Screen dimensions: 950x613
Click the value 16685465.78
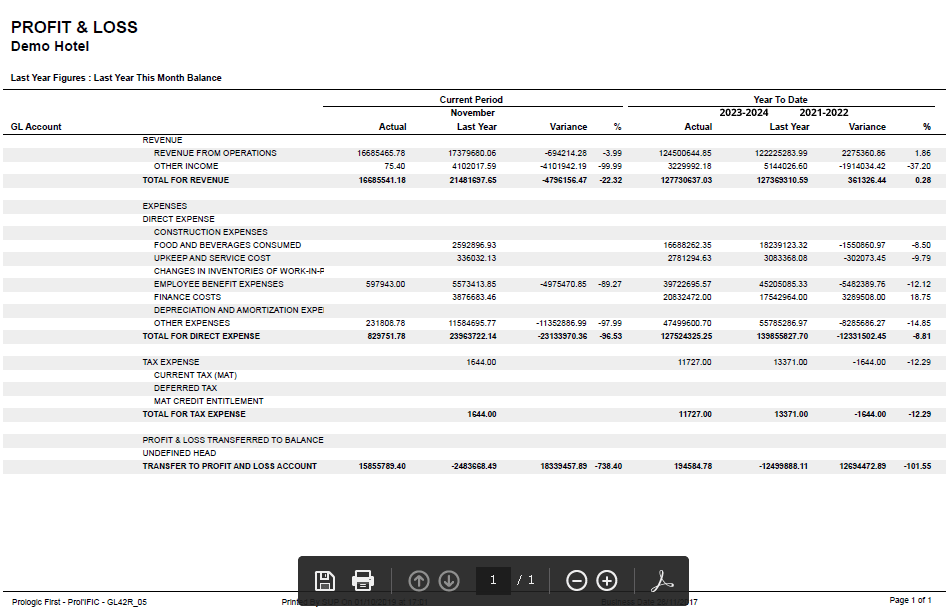coord(381,153)
